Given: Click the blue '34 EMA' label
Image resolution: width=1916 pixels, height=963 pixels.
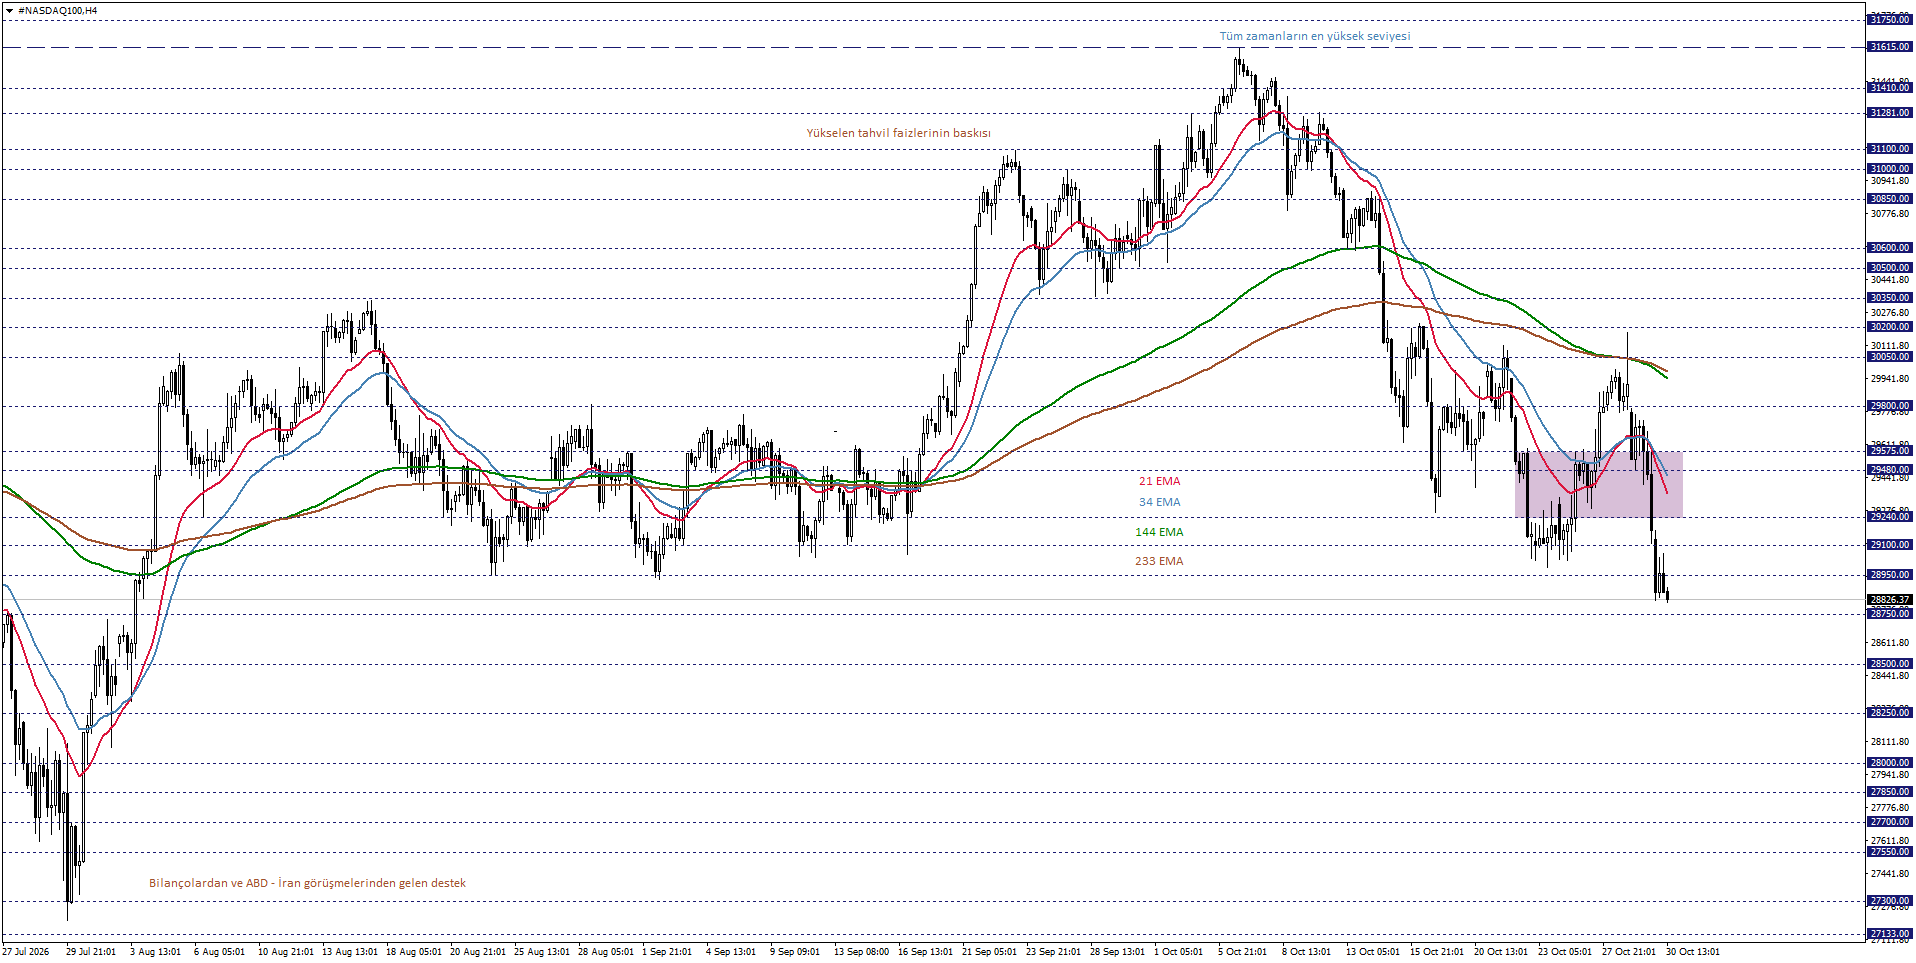Looking at the screenshot, I should [x=1159, y=502].
